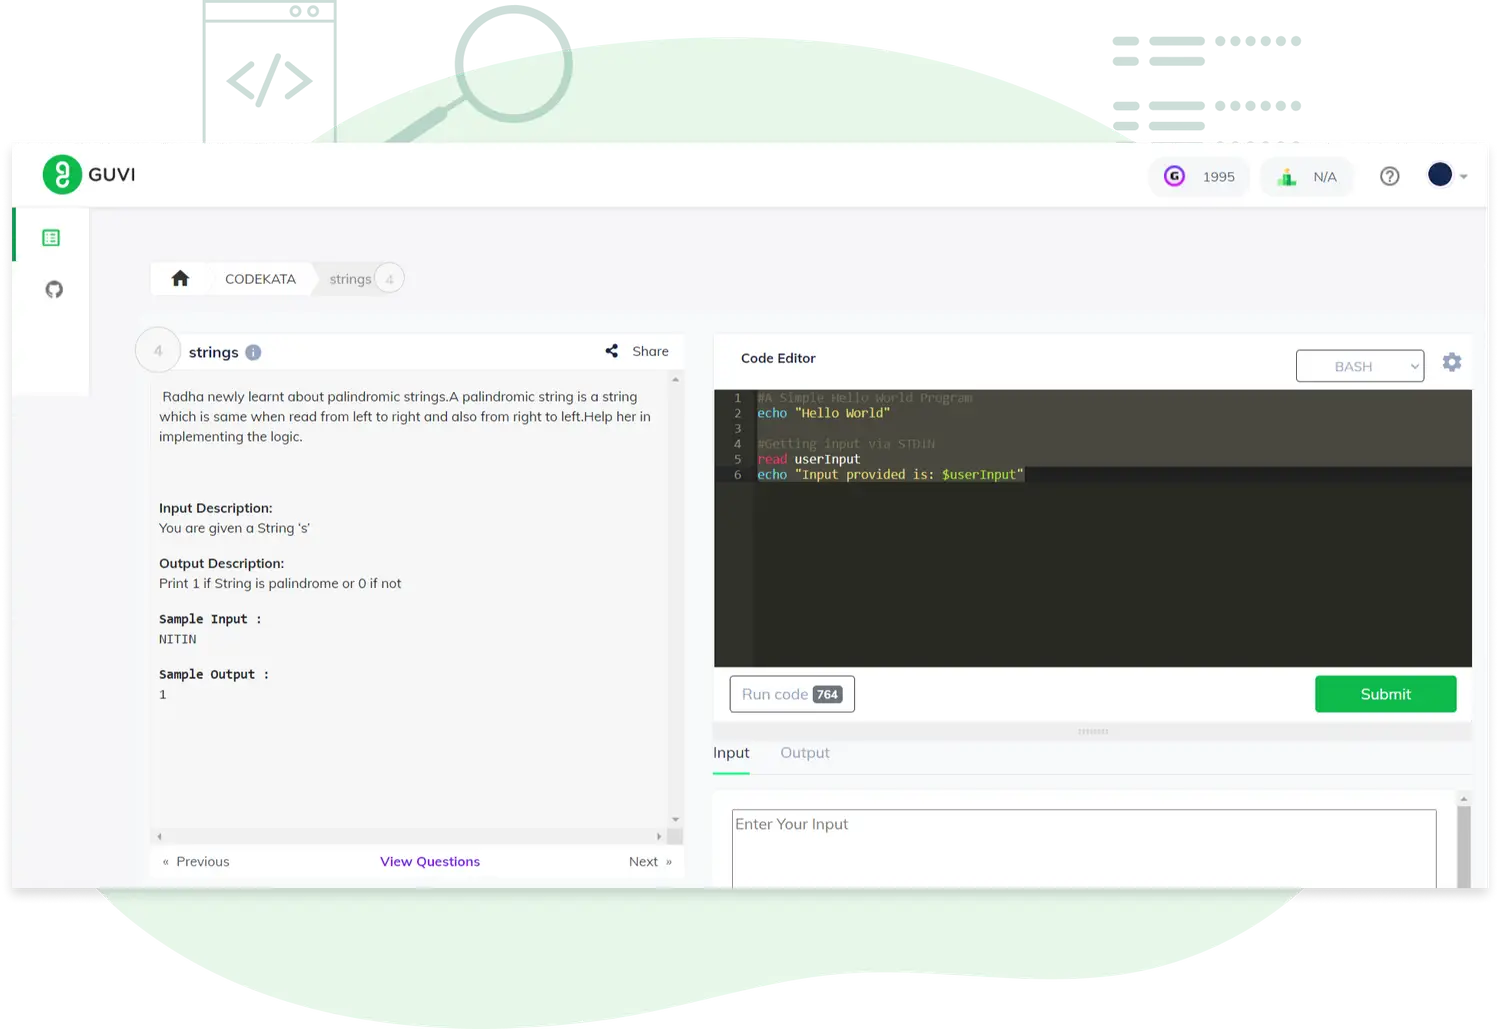The image size is (1500, 1029).
Task: Click the N/A leaderboard rank badge
Action: click(x=1306, y=177)
